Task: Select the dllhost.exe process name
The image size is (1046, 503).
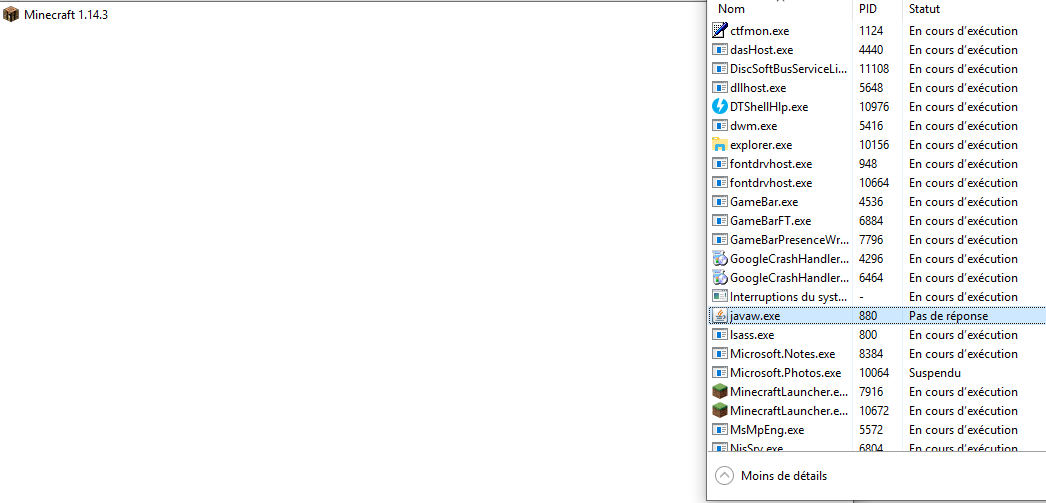Action: 758,87
